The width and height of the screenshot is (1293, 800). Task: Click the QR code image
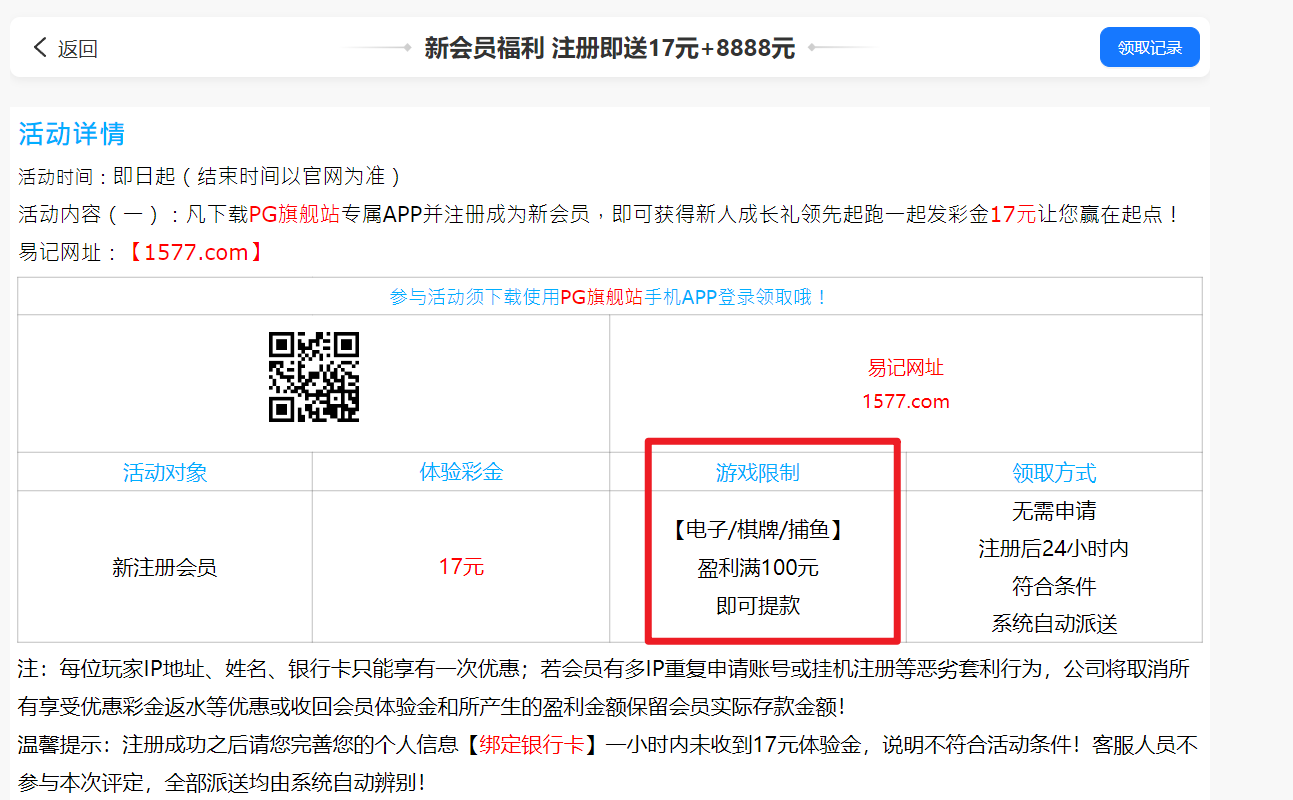pyautogui.click(x=313, y=377)
